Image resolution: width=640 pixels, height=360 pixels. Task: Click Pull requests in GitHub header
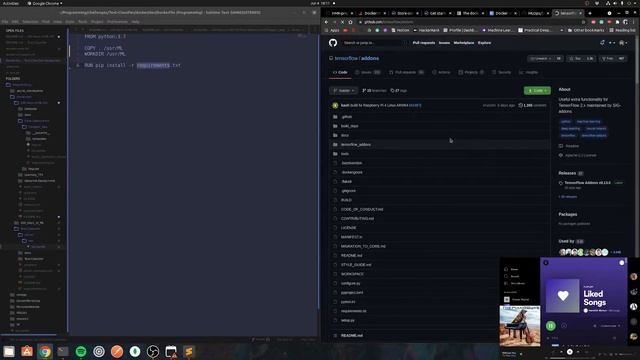point(424,43)
